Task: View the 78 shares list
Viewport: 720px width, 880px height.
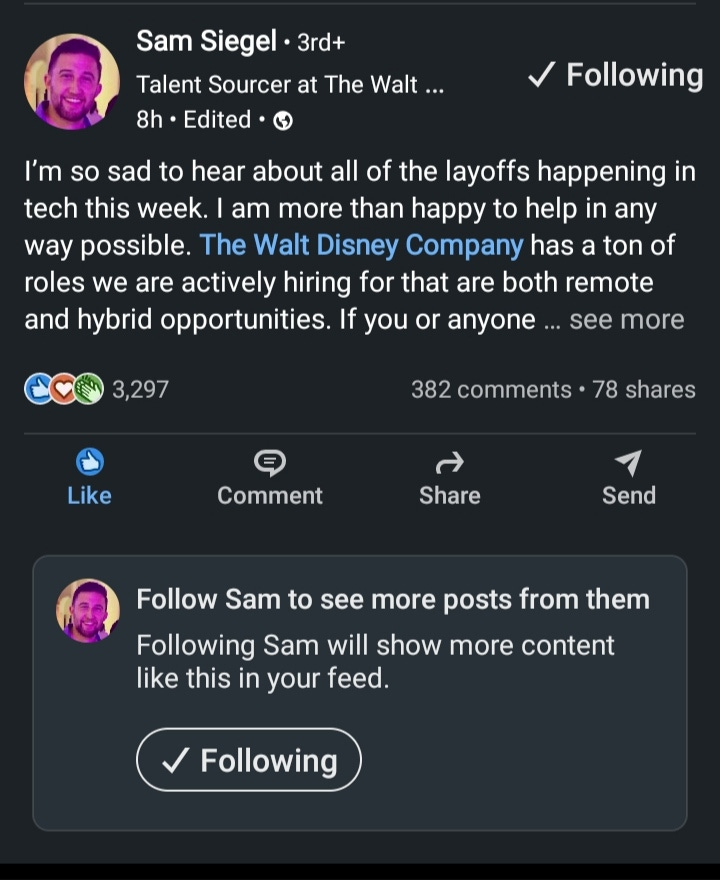Action: click(644, 389)
